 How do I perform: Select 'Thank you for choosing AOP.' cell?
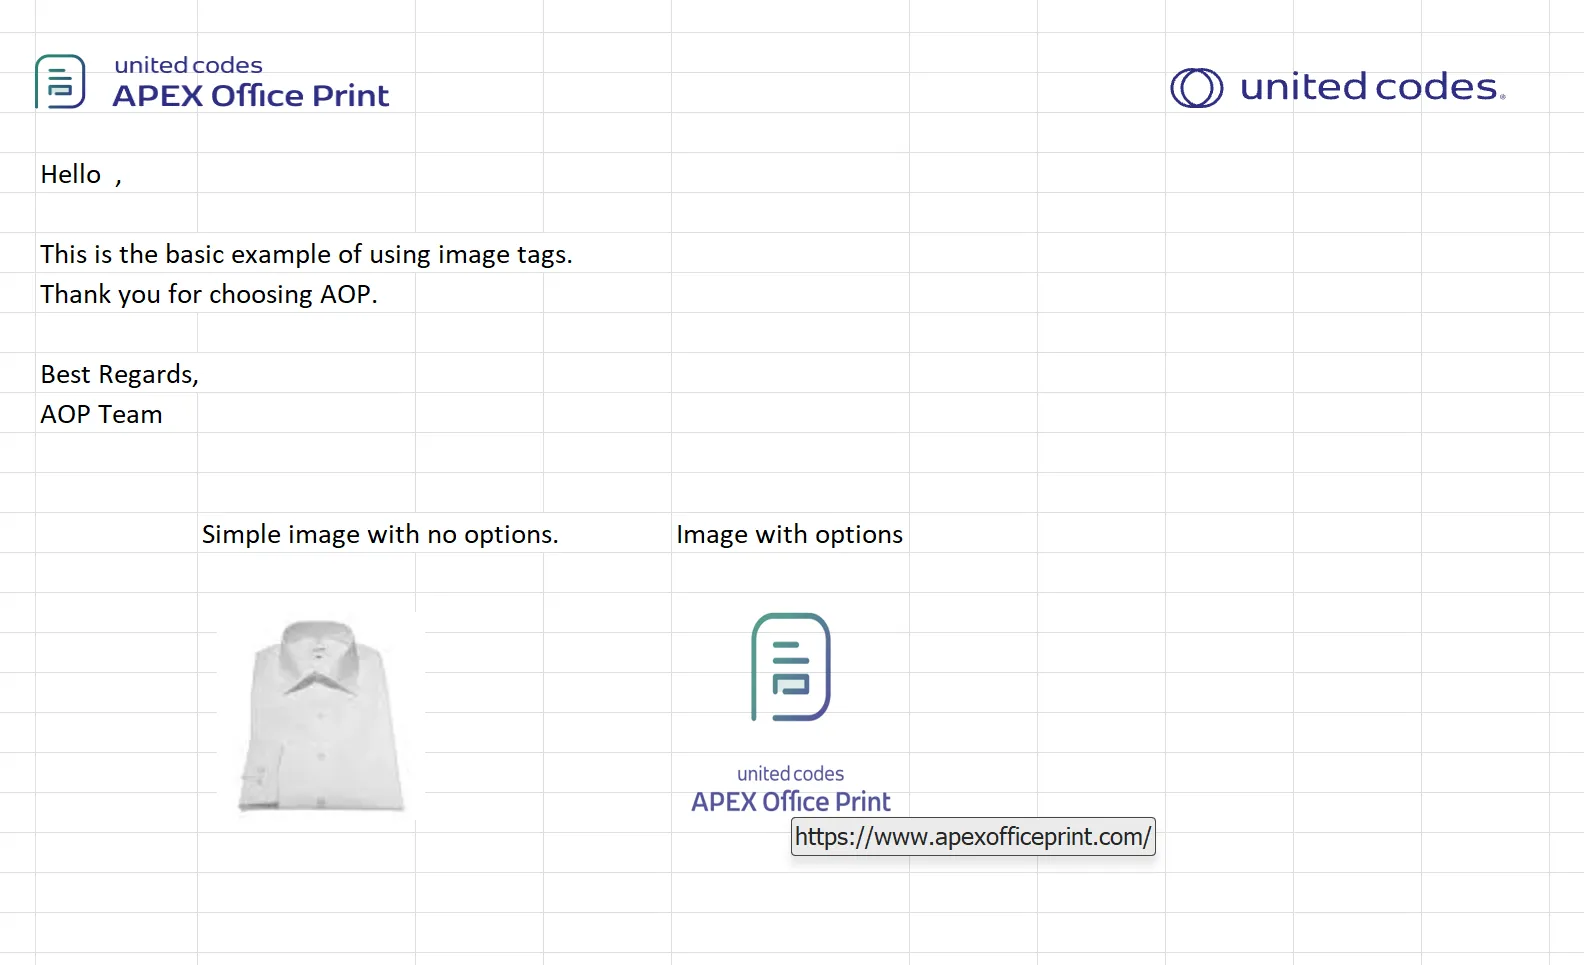tap(209, 294)
